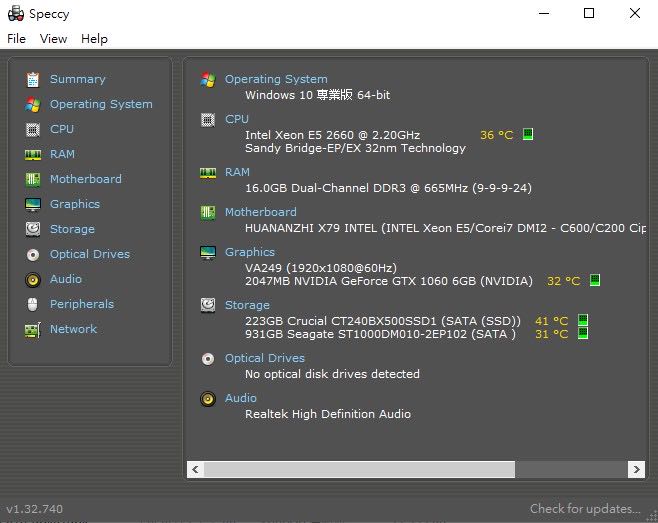
Task: Click Check for updates link
Action: tap(585, 509)
